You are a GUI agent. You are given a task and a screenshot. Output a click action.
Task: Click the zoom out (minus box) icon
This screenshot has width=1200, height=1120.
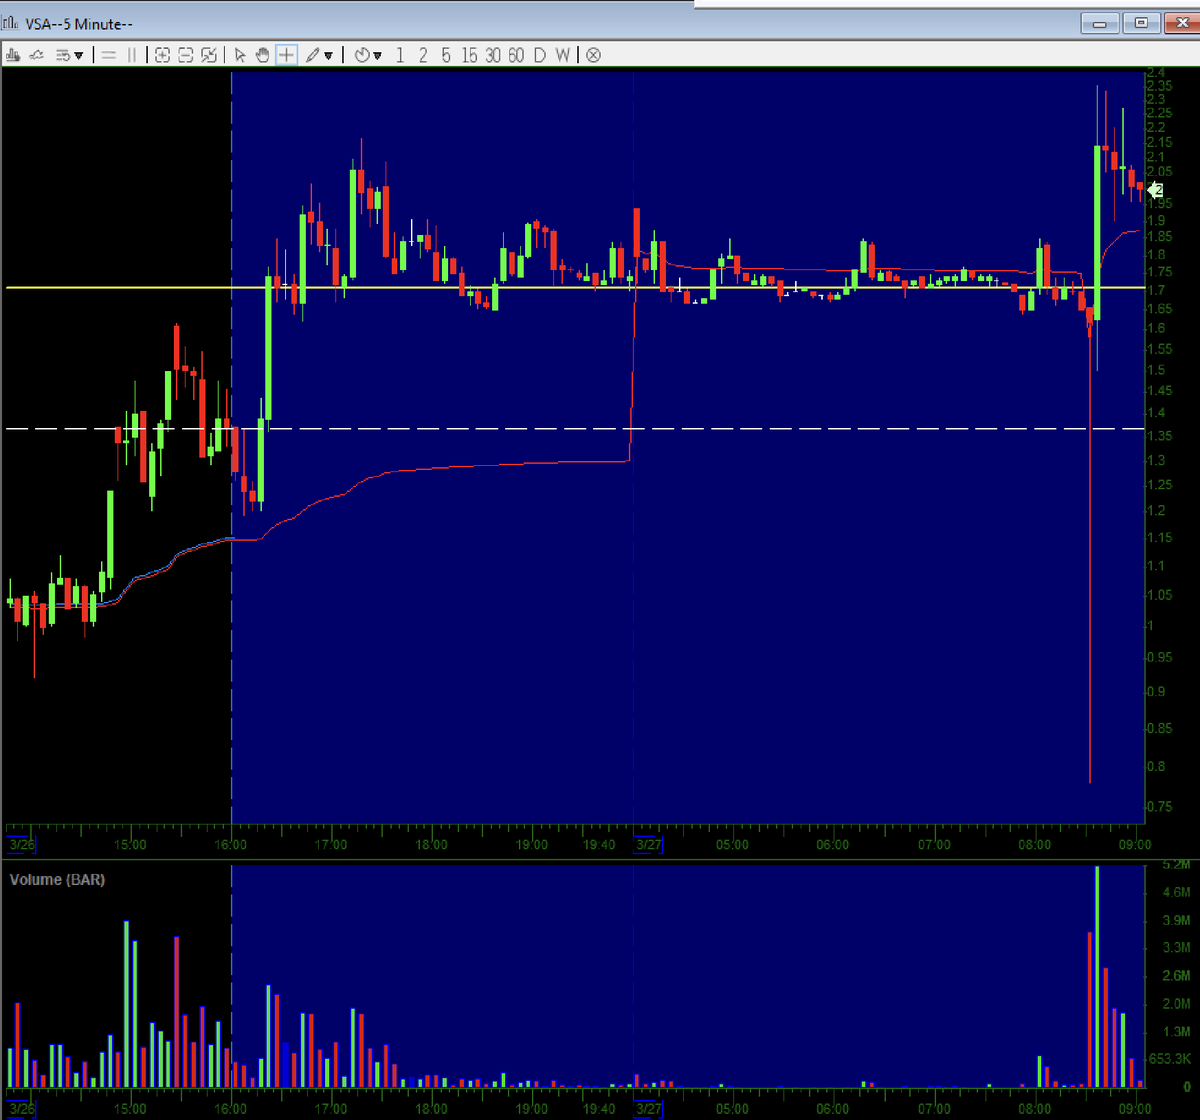pos(185,55)
